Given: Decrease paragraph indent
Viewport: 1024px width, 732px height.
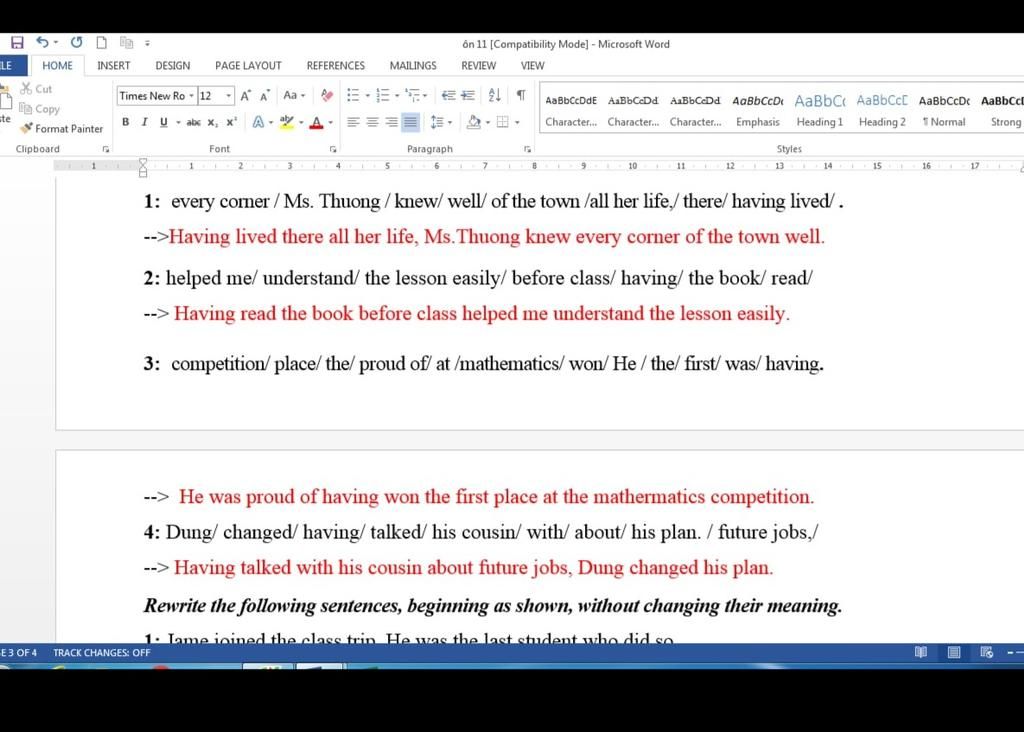Looking at the screenshot, I should (x=448, y=95).
